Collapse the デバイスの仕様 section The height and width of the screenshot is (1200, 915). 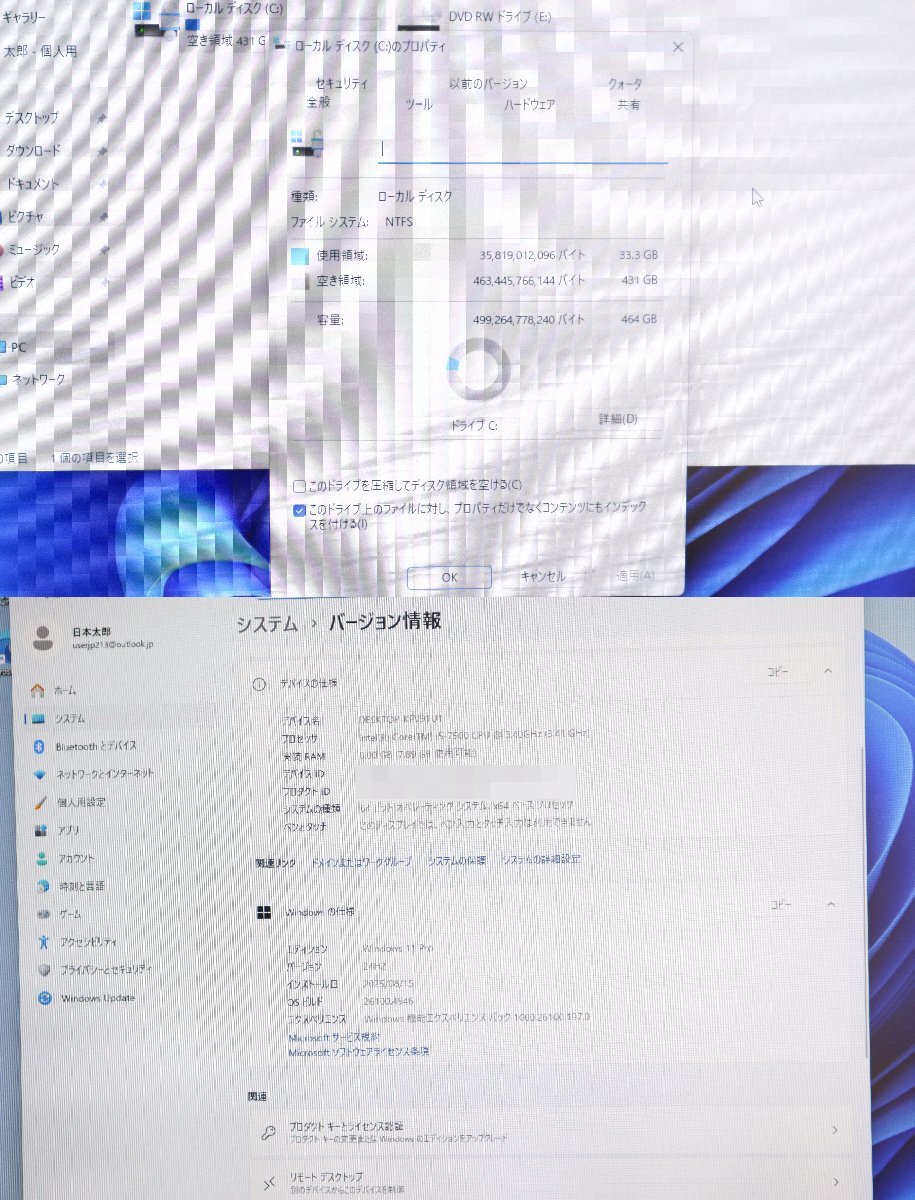[x=828, y=671]
